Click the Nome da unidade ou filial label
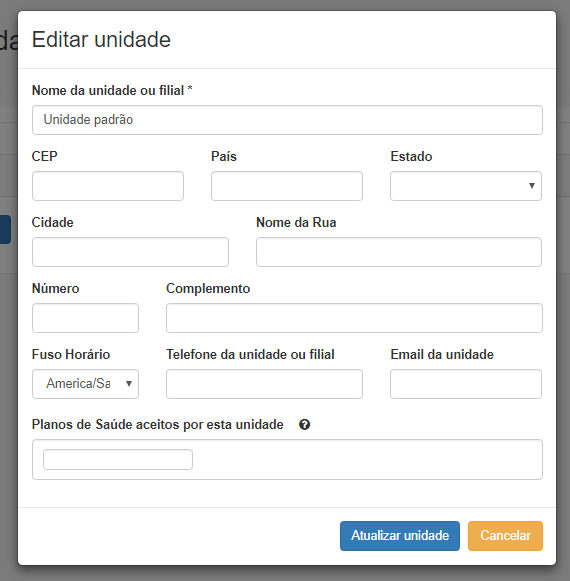 tap(112, 90)
